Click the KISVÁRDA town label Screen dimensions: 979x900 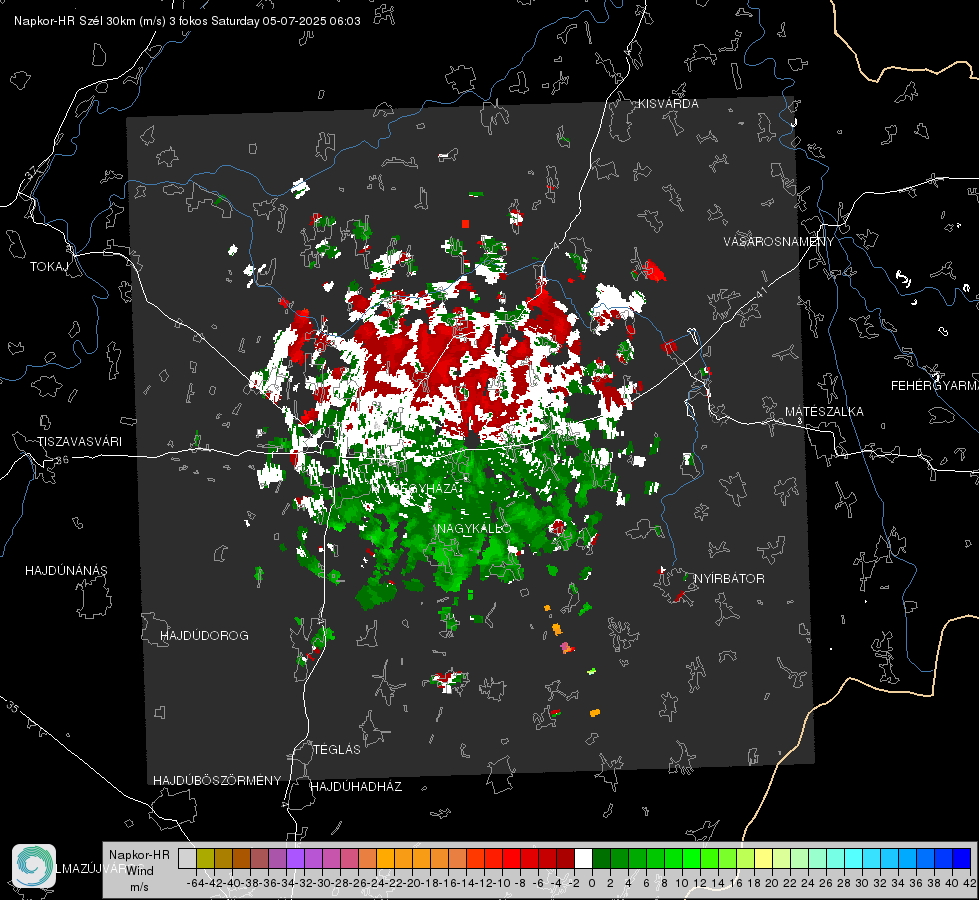[x=668, y=104]
